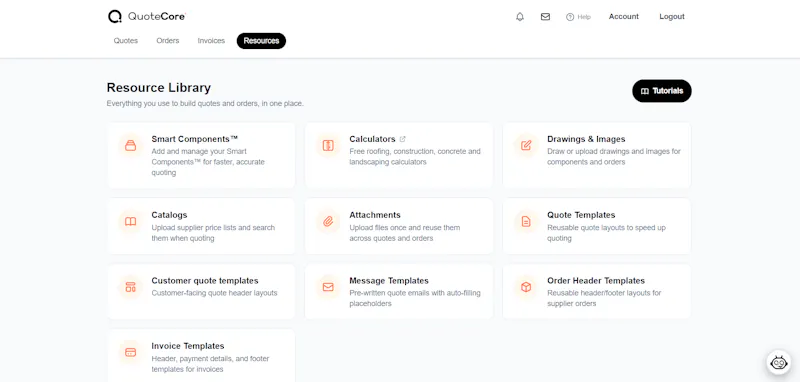Open the Account menu
Screen dimensions: 800x382
pos(623,17)
